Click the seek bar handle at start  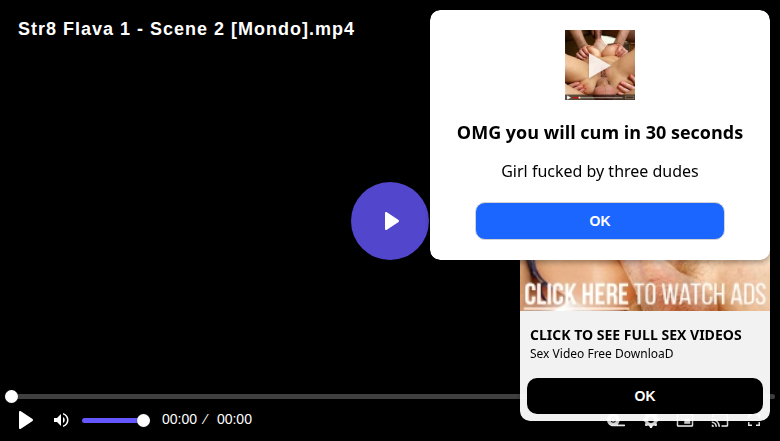pyautogui.click(x=11, y=396)
